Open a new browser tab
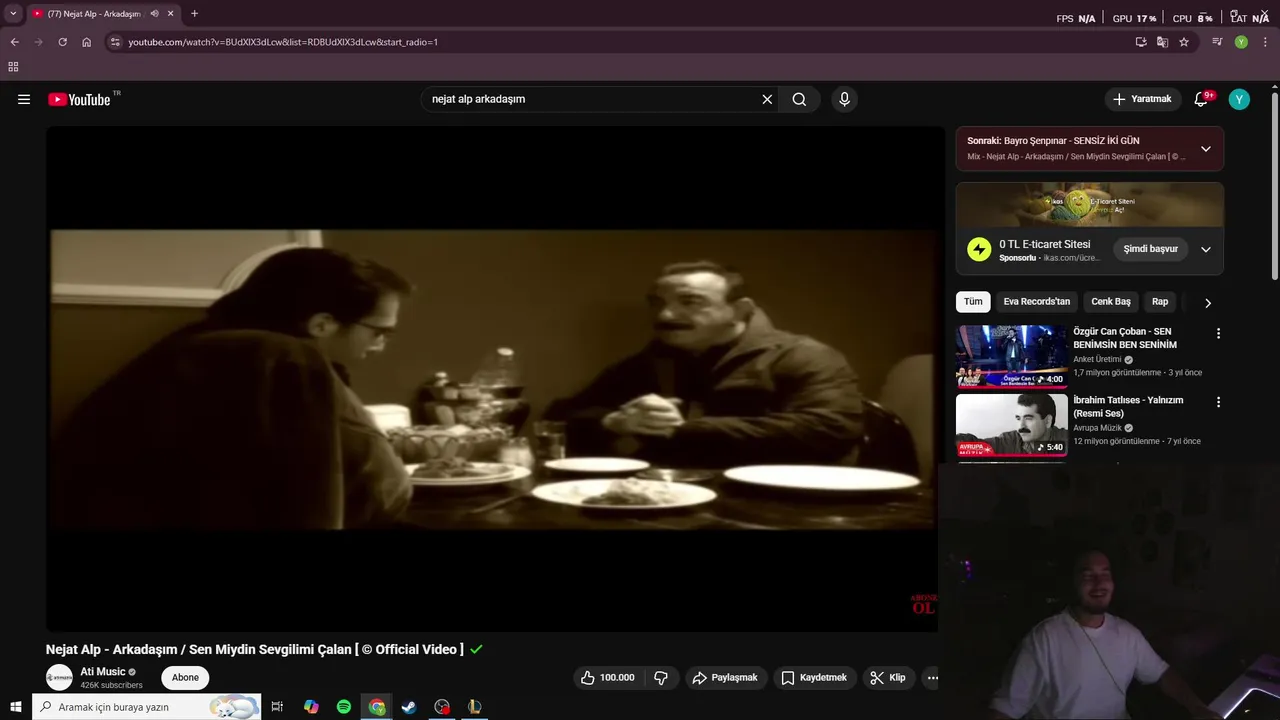Image resolution: width=1280 pixels, height=720 pixels. 194,14
